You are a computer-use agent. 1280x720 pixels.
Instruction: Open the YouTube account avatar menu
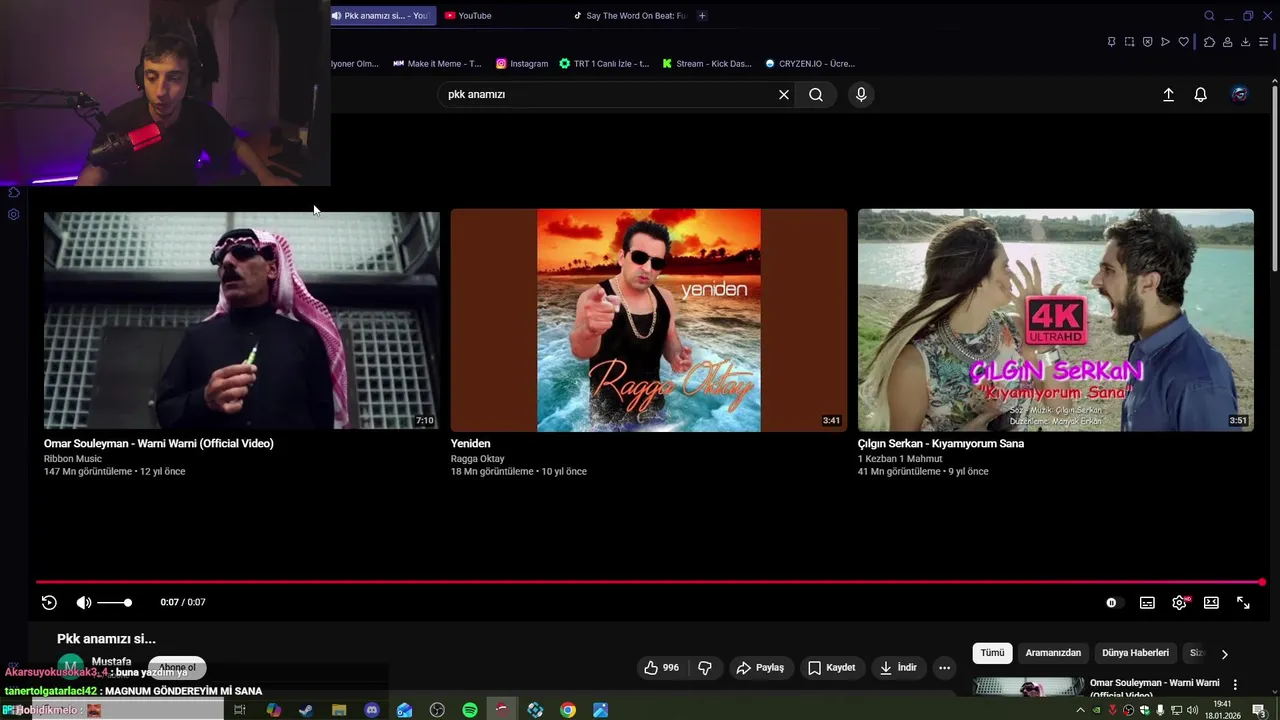(x=1240, y=94)
